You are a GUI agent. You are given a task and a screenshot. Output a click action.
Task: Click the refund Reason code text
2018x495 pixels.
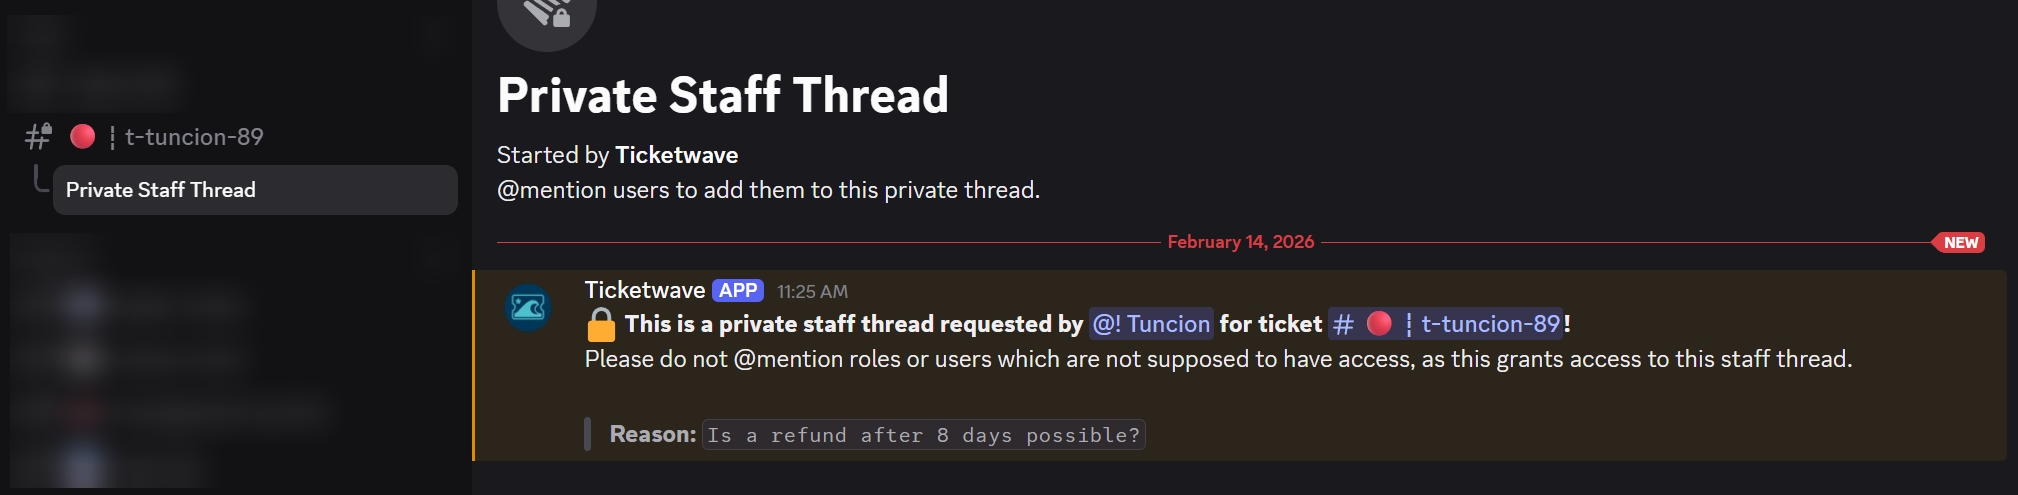pos(923,435)
